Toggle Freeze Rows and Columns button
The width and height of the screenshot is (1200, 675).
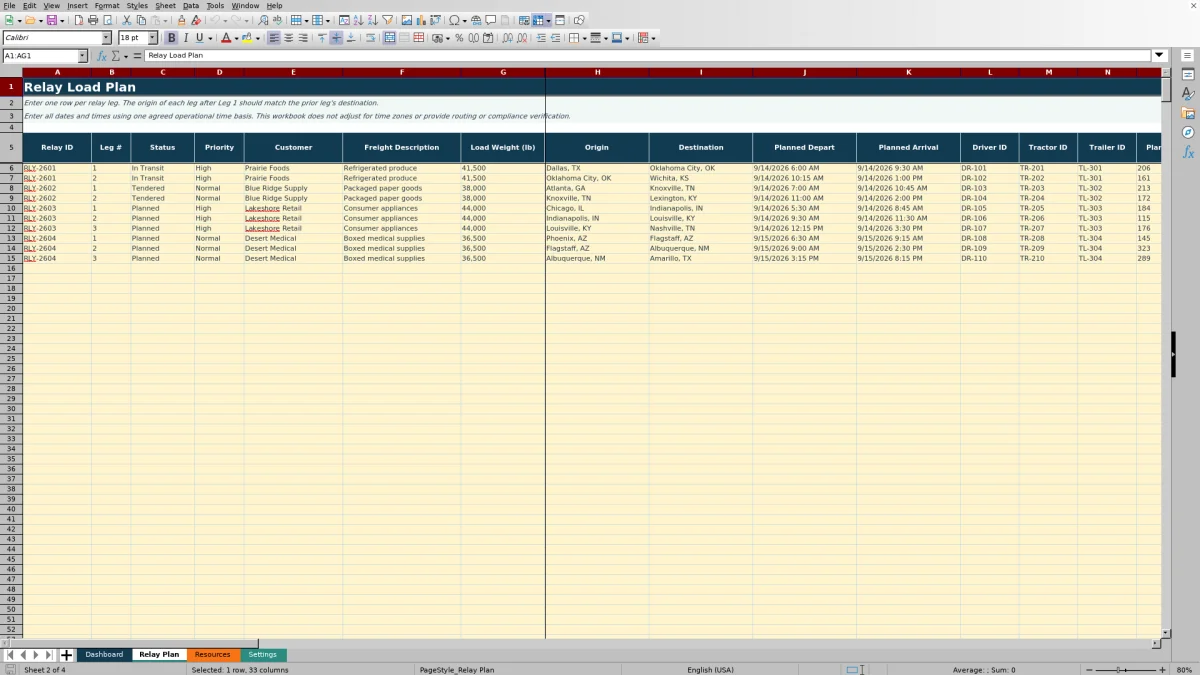538,20
